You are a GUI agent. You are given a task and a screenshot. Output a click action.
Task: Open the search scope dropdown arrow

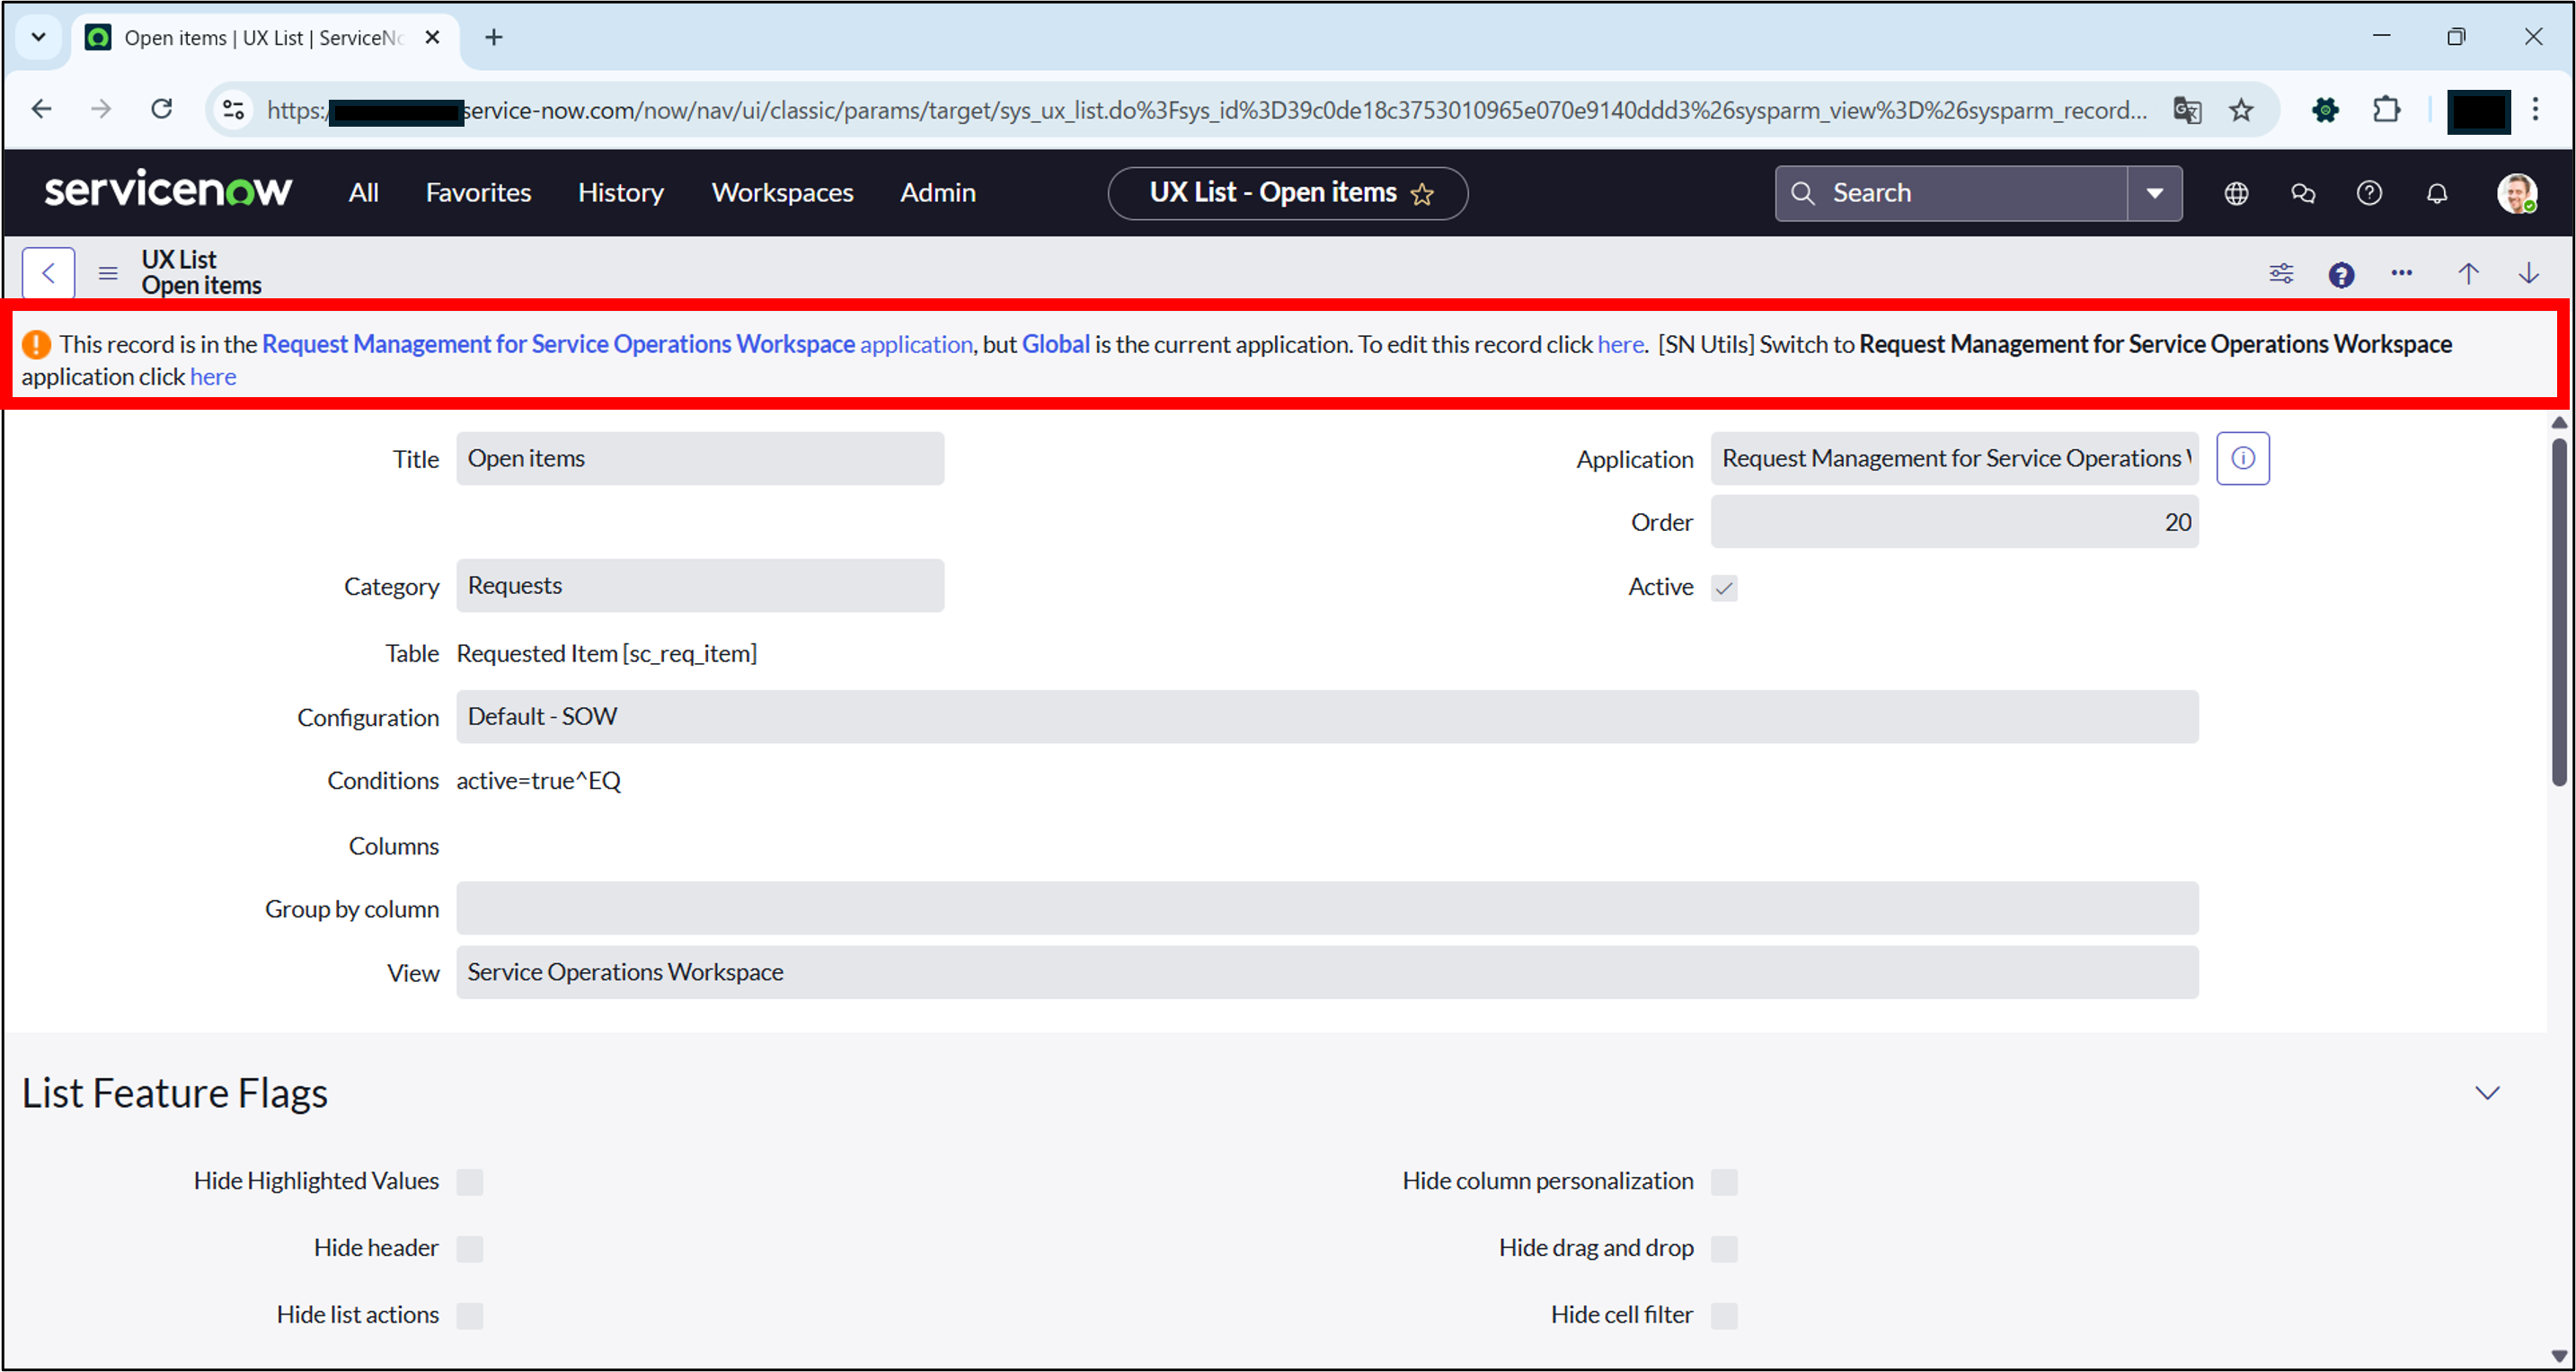pos(2154,193)
